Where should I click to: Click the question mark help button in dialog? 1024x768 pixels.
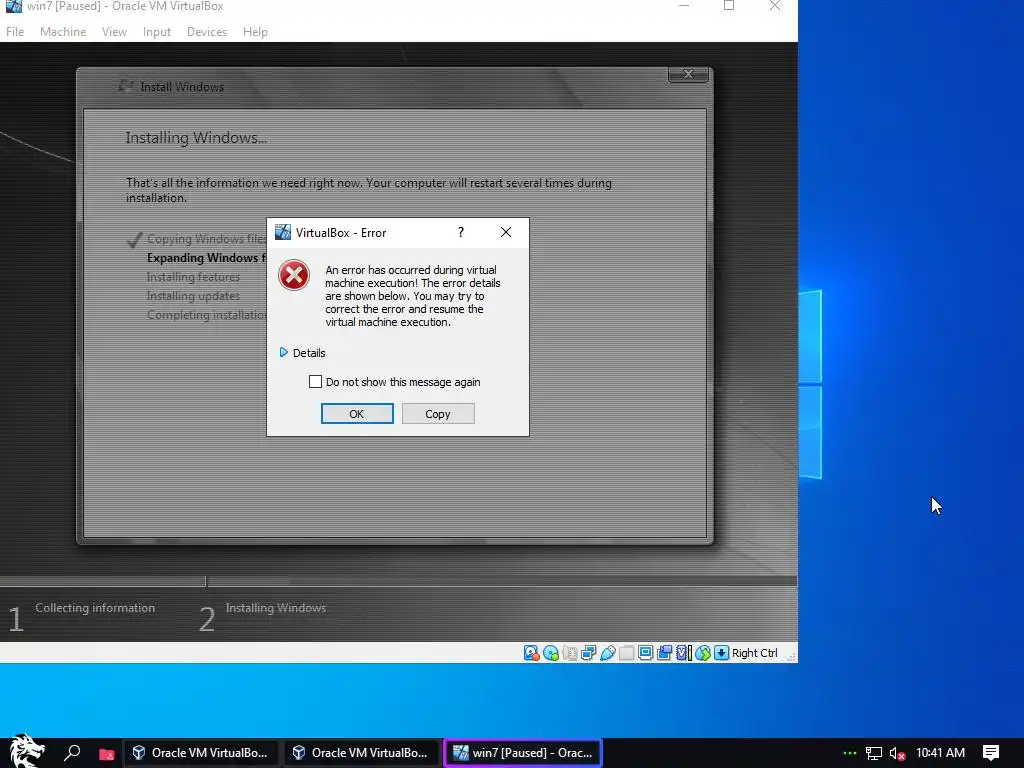tap(461, 232)
